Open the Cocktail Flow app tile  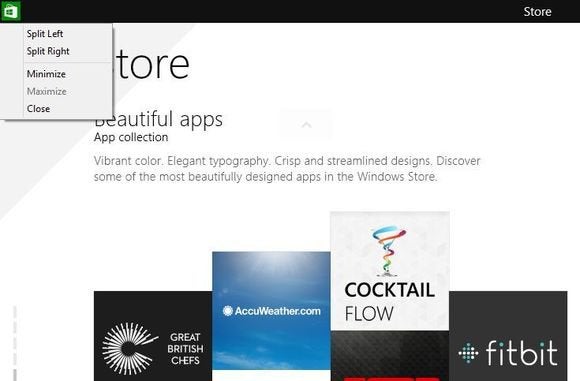click(390, 271)
